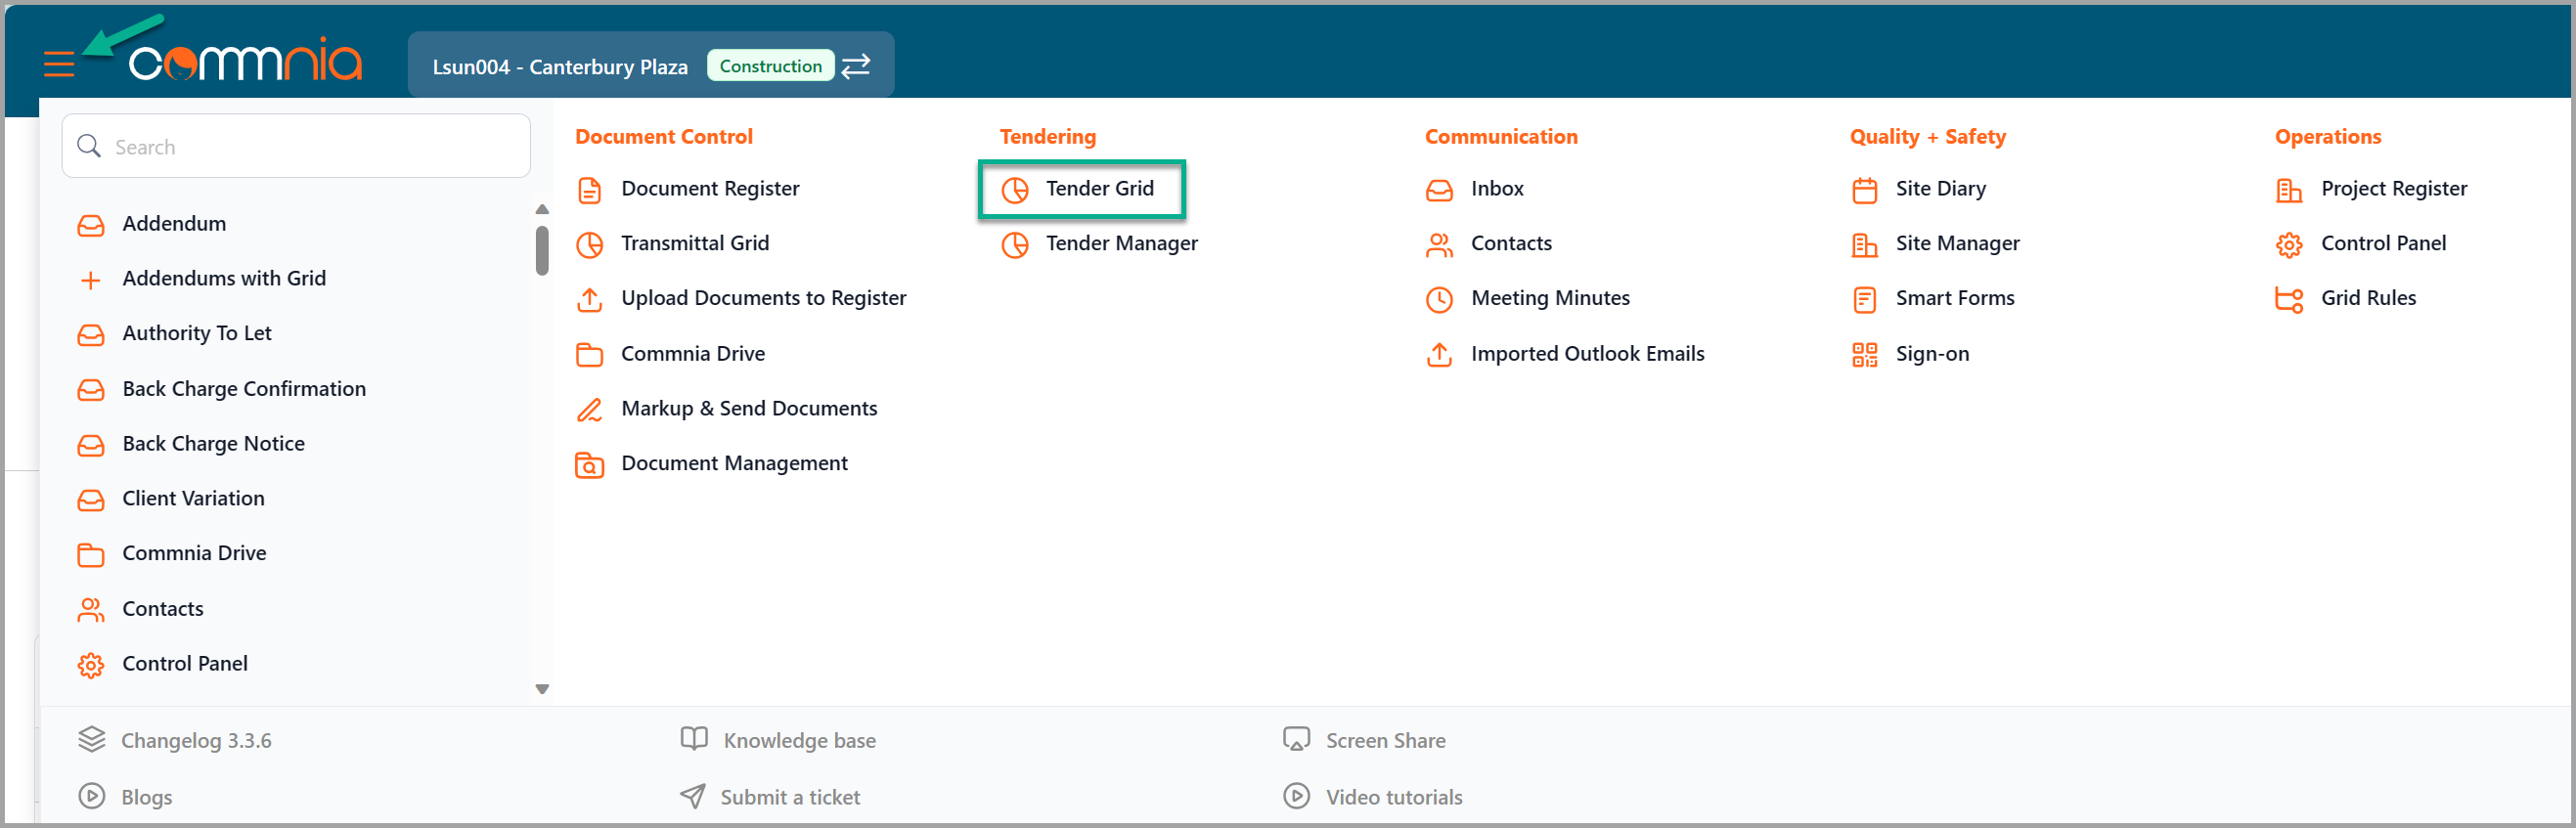
Task: Click the Communication section heading
Action: tap(1501, 136)
